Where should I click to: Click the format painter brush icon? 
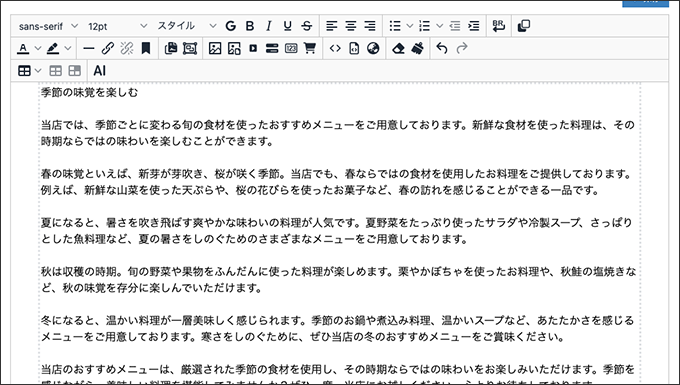(x=417, y=49)
